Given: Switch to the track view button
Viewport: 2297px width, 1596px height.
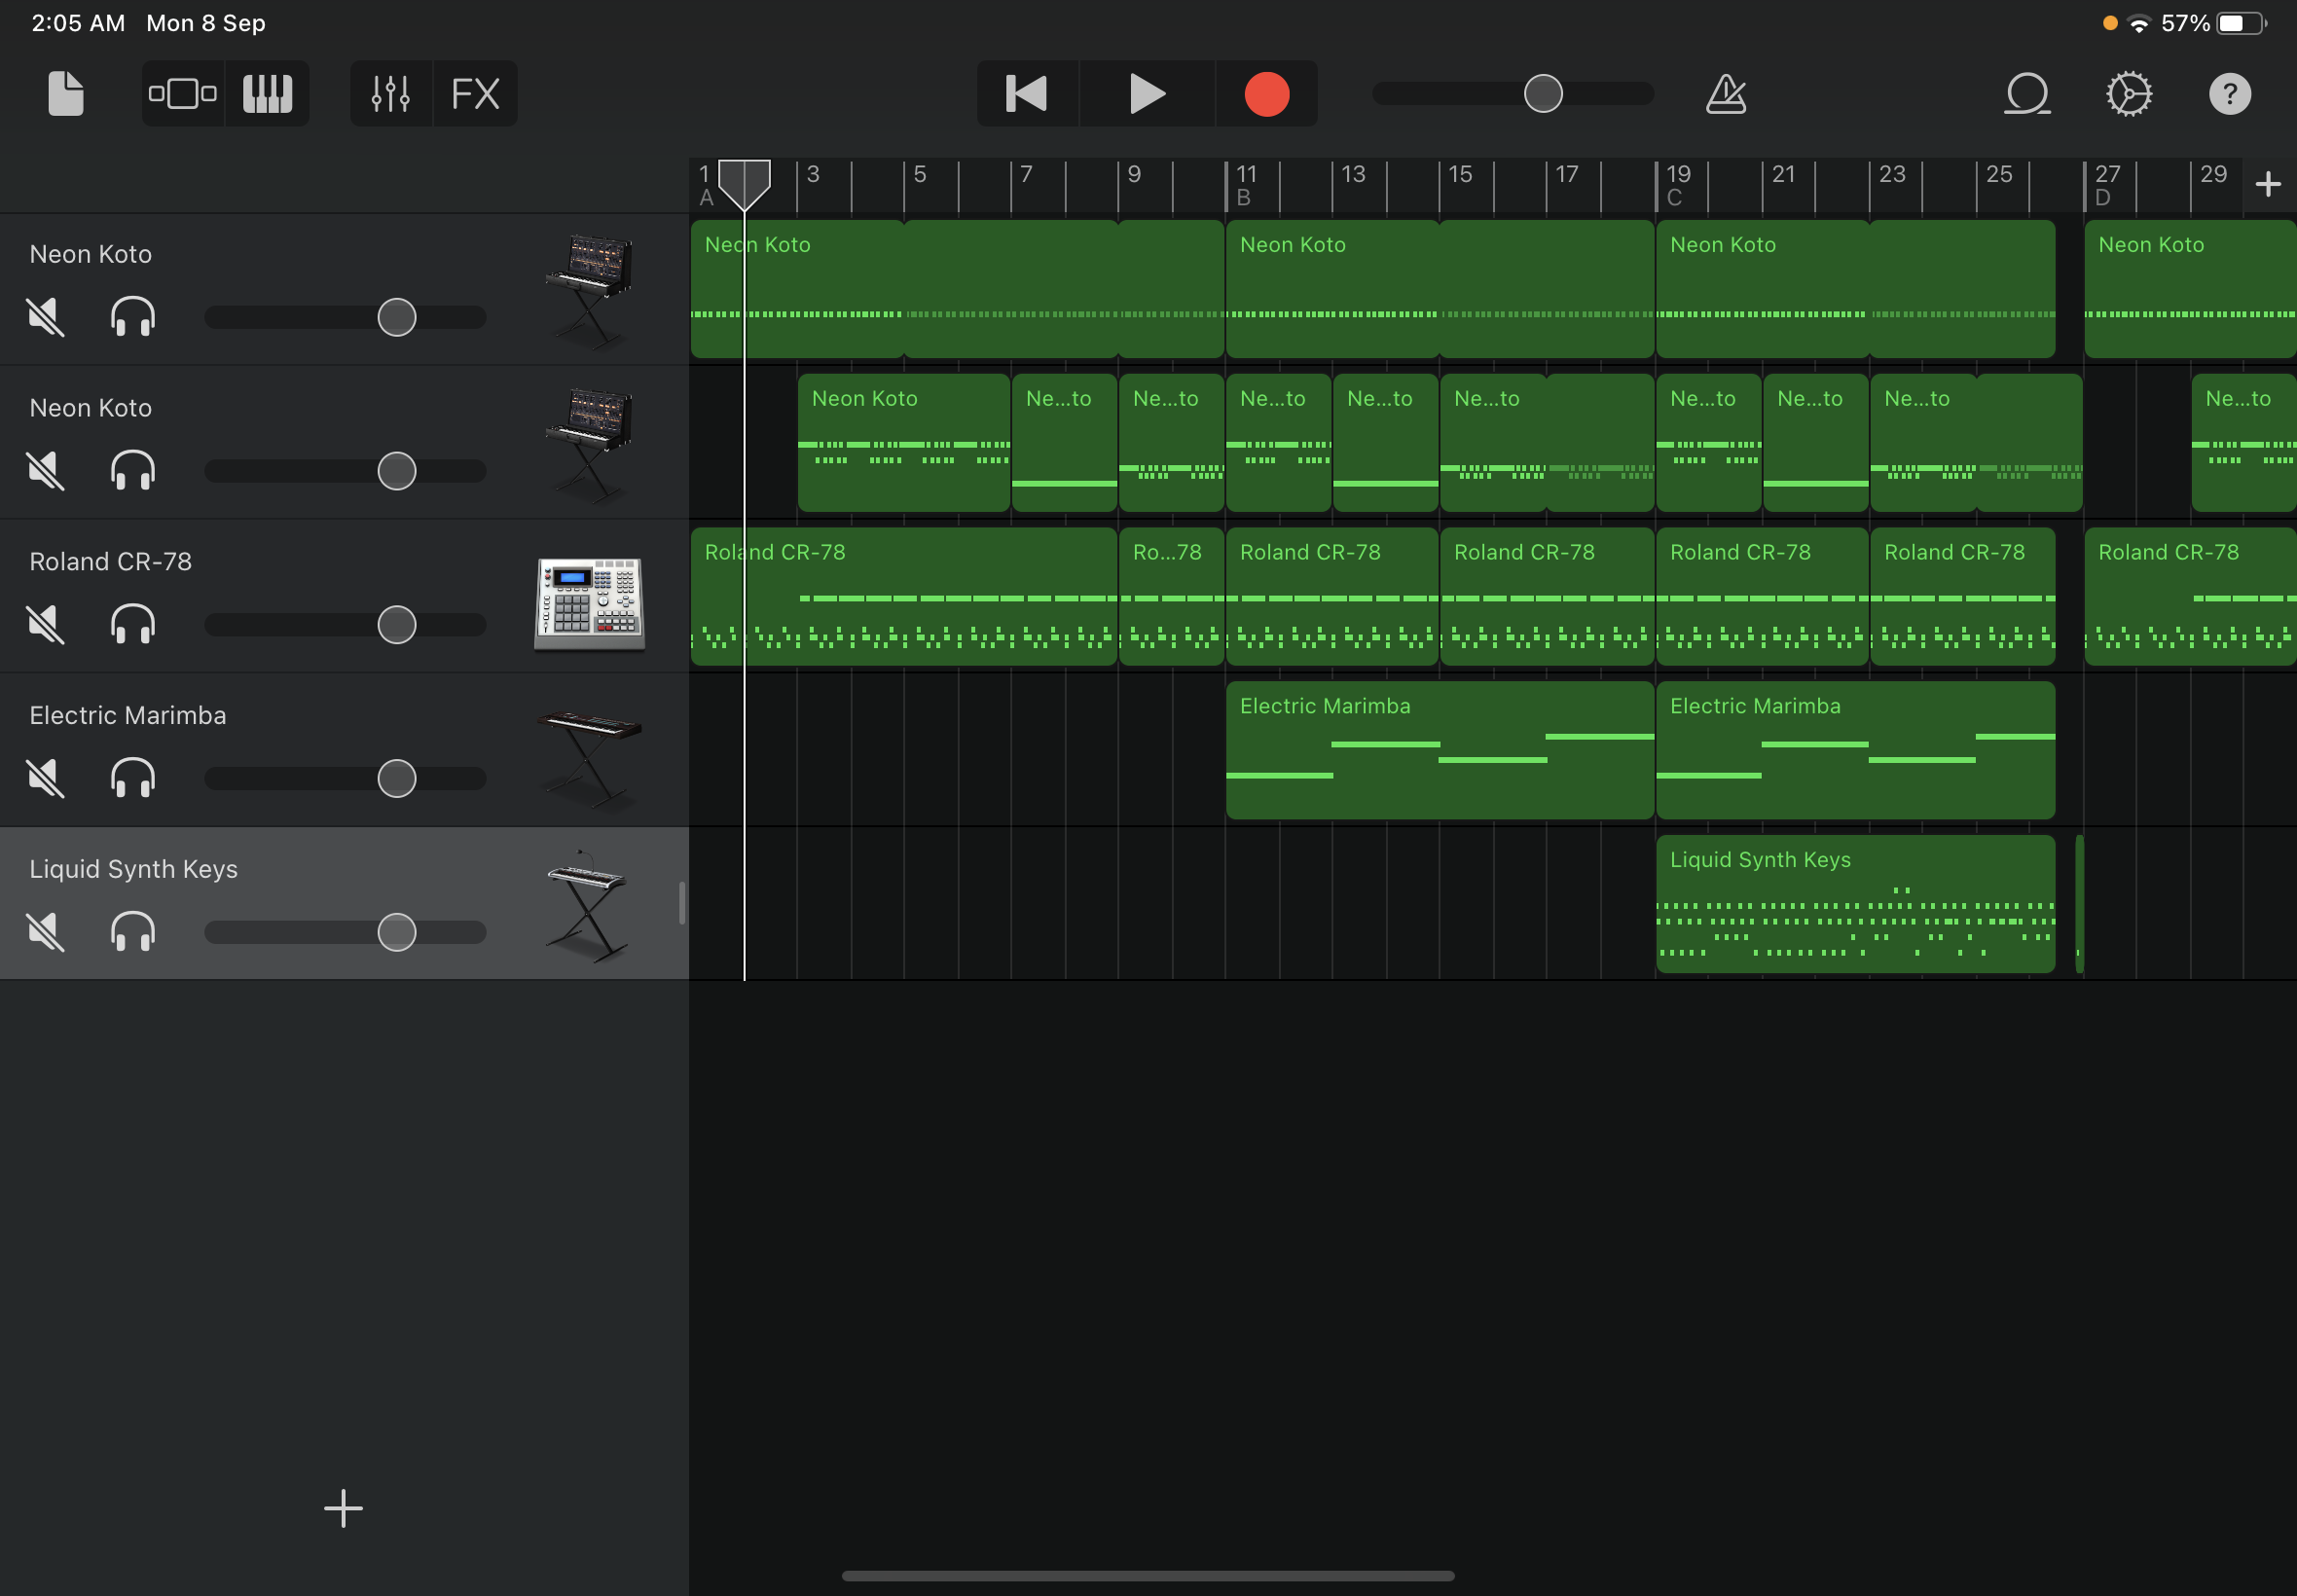Looking at the screenshot, I should (183, 94).
